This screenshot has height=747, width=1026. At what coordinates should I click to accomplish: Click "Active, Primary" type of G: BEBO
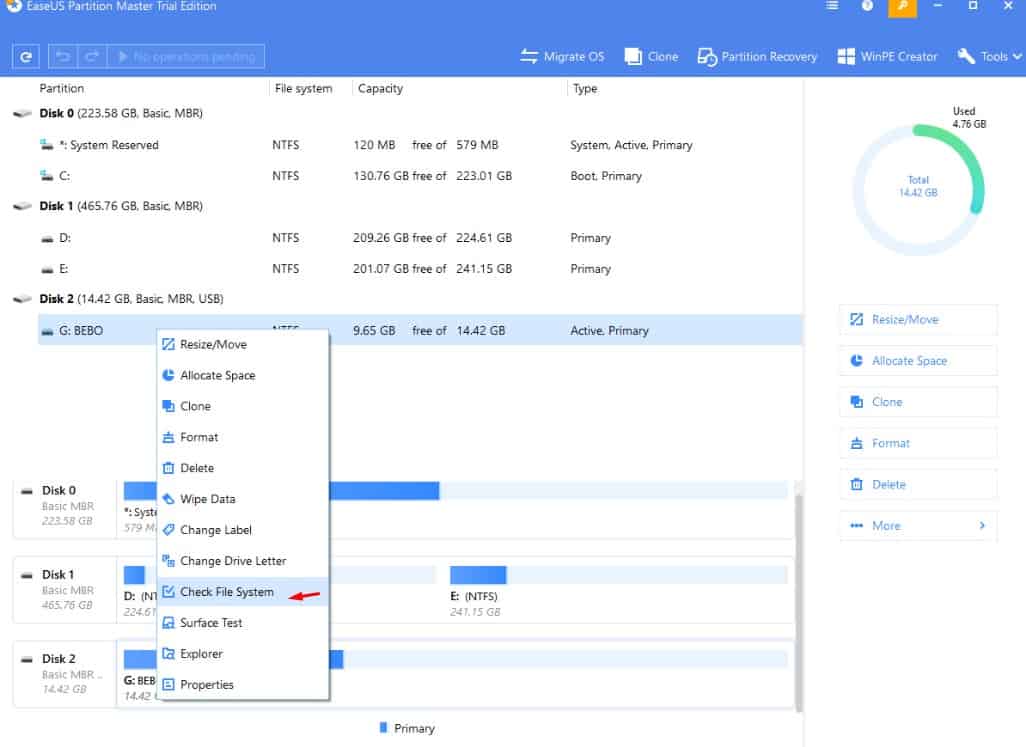tap(609, 331)
